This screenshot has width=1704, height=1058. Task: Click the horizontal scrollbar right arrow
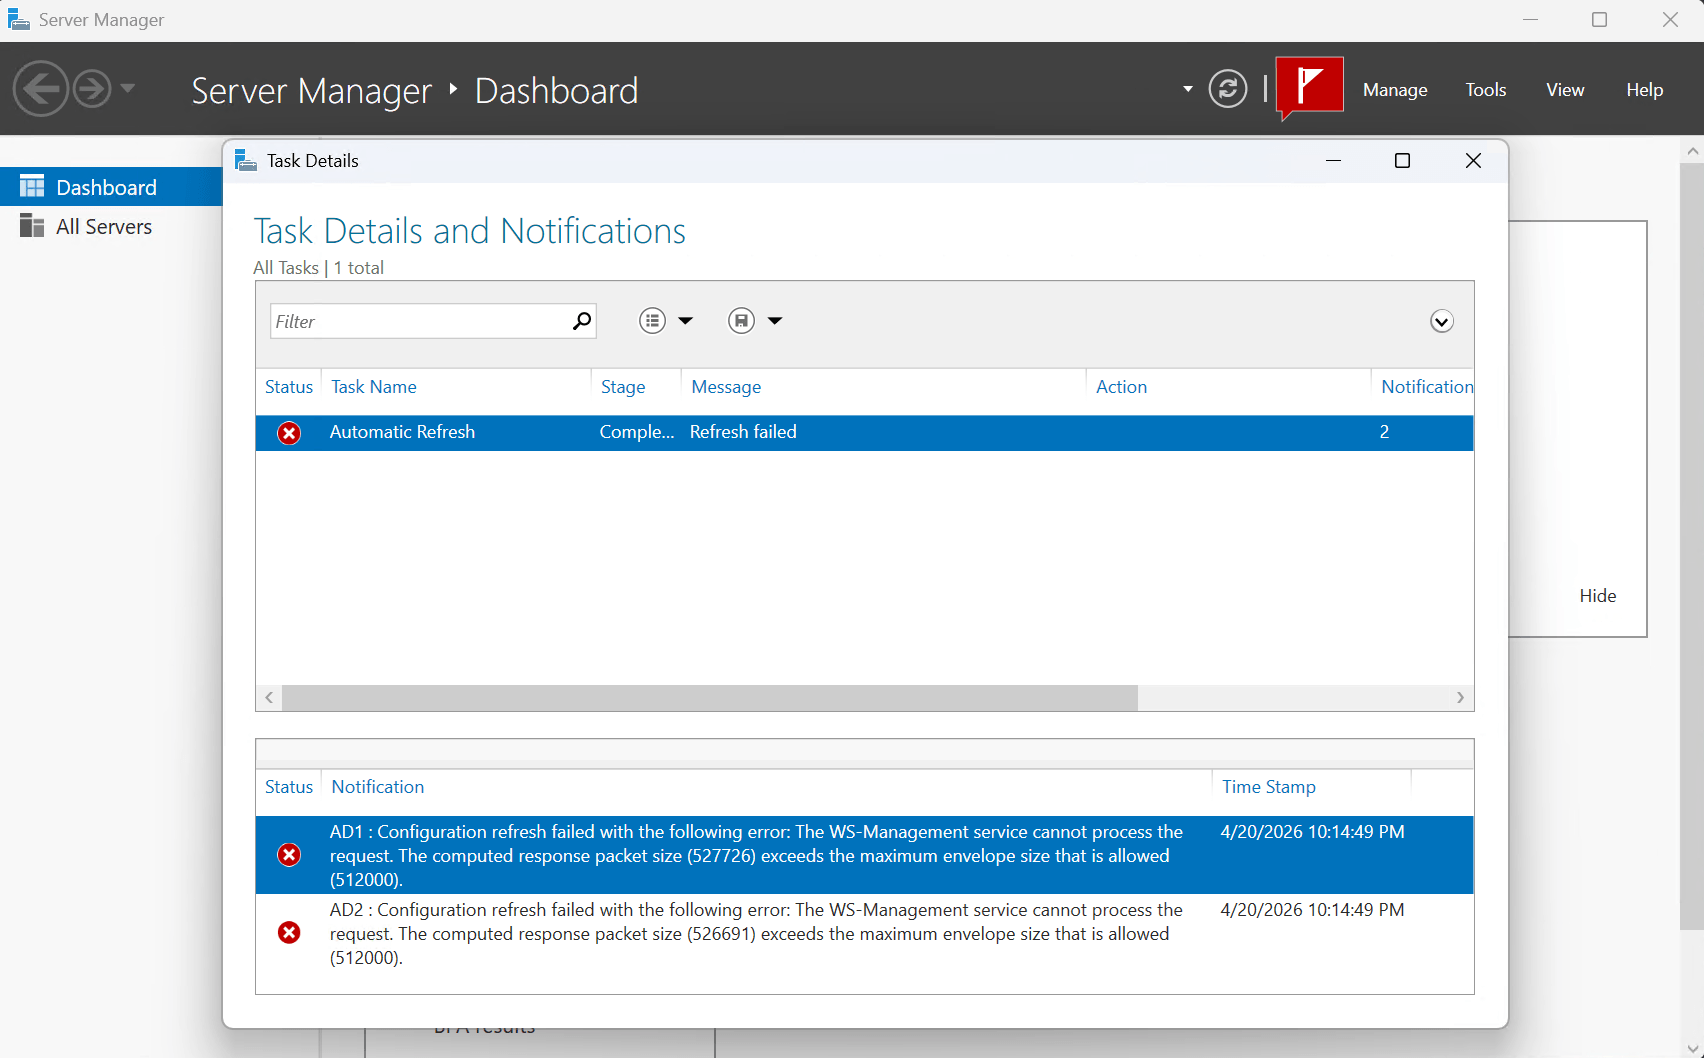[1460, 698]
